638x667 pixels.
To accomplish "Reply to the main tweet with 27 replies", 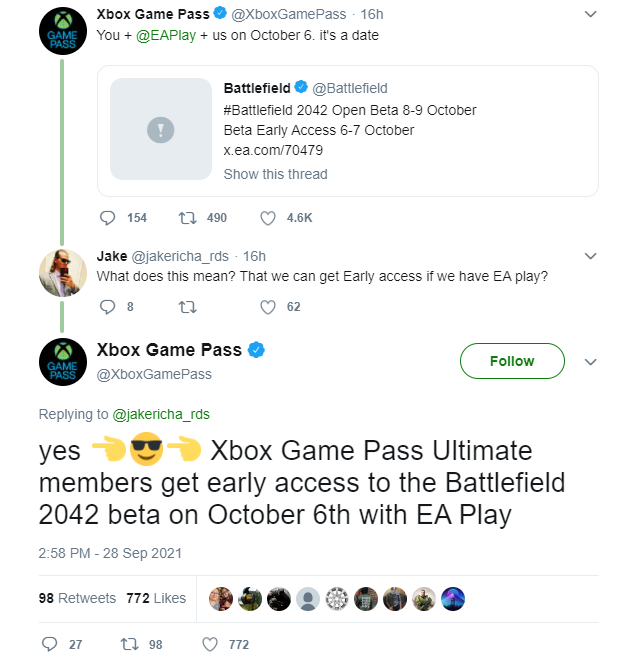I will (50, 644).
